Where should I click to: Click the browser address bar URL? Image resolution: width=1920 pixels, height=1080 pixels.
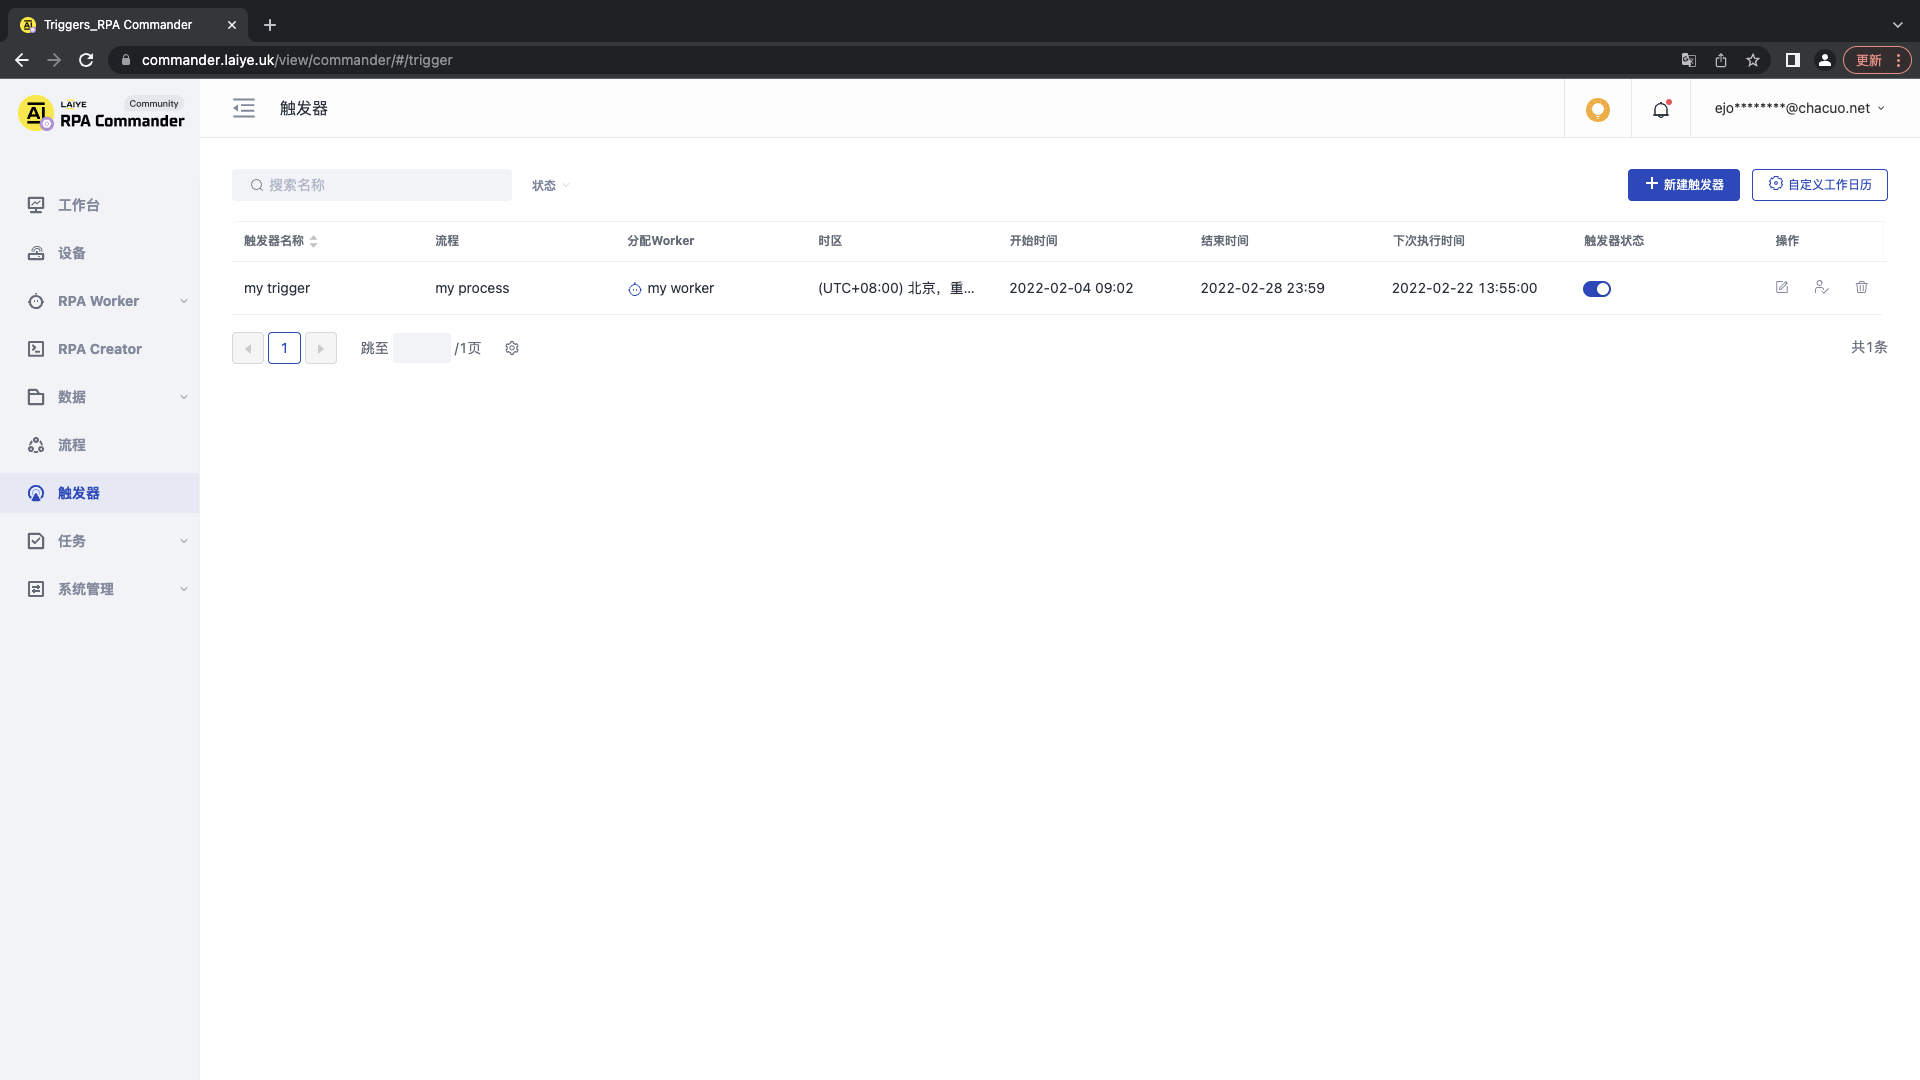tap(297, 60)
